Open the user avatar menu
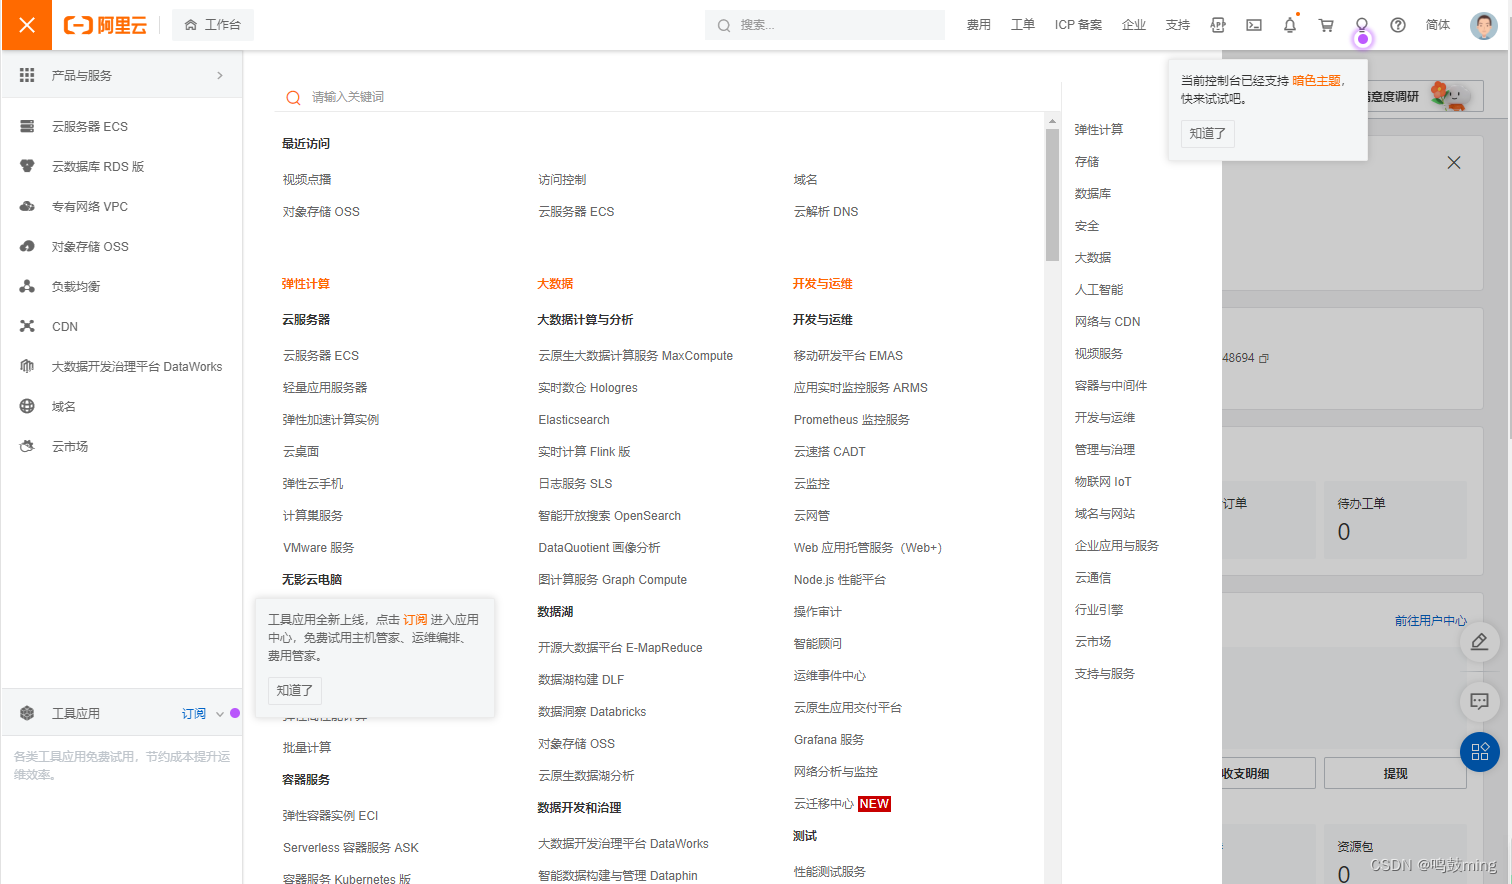The width and height of the screenshot is (1512, 884). point(1484,25)
